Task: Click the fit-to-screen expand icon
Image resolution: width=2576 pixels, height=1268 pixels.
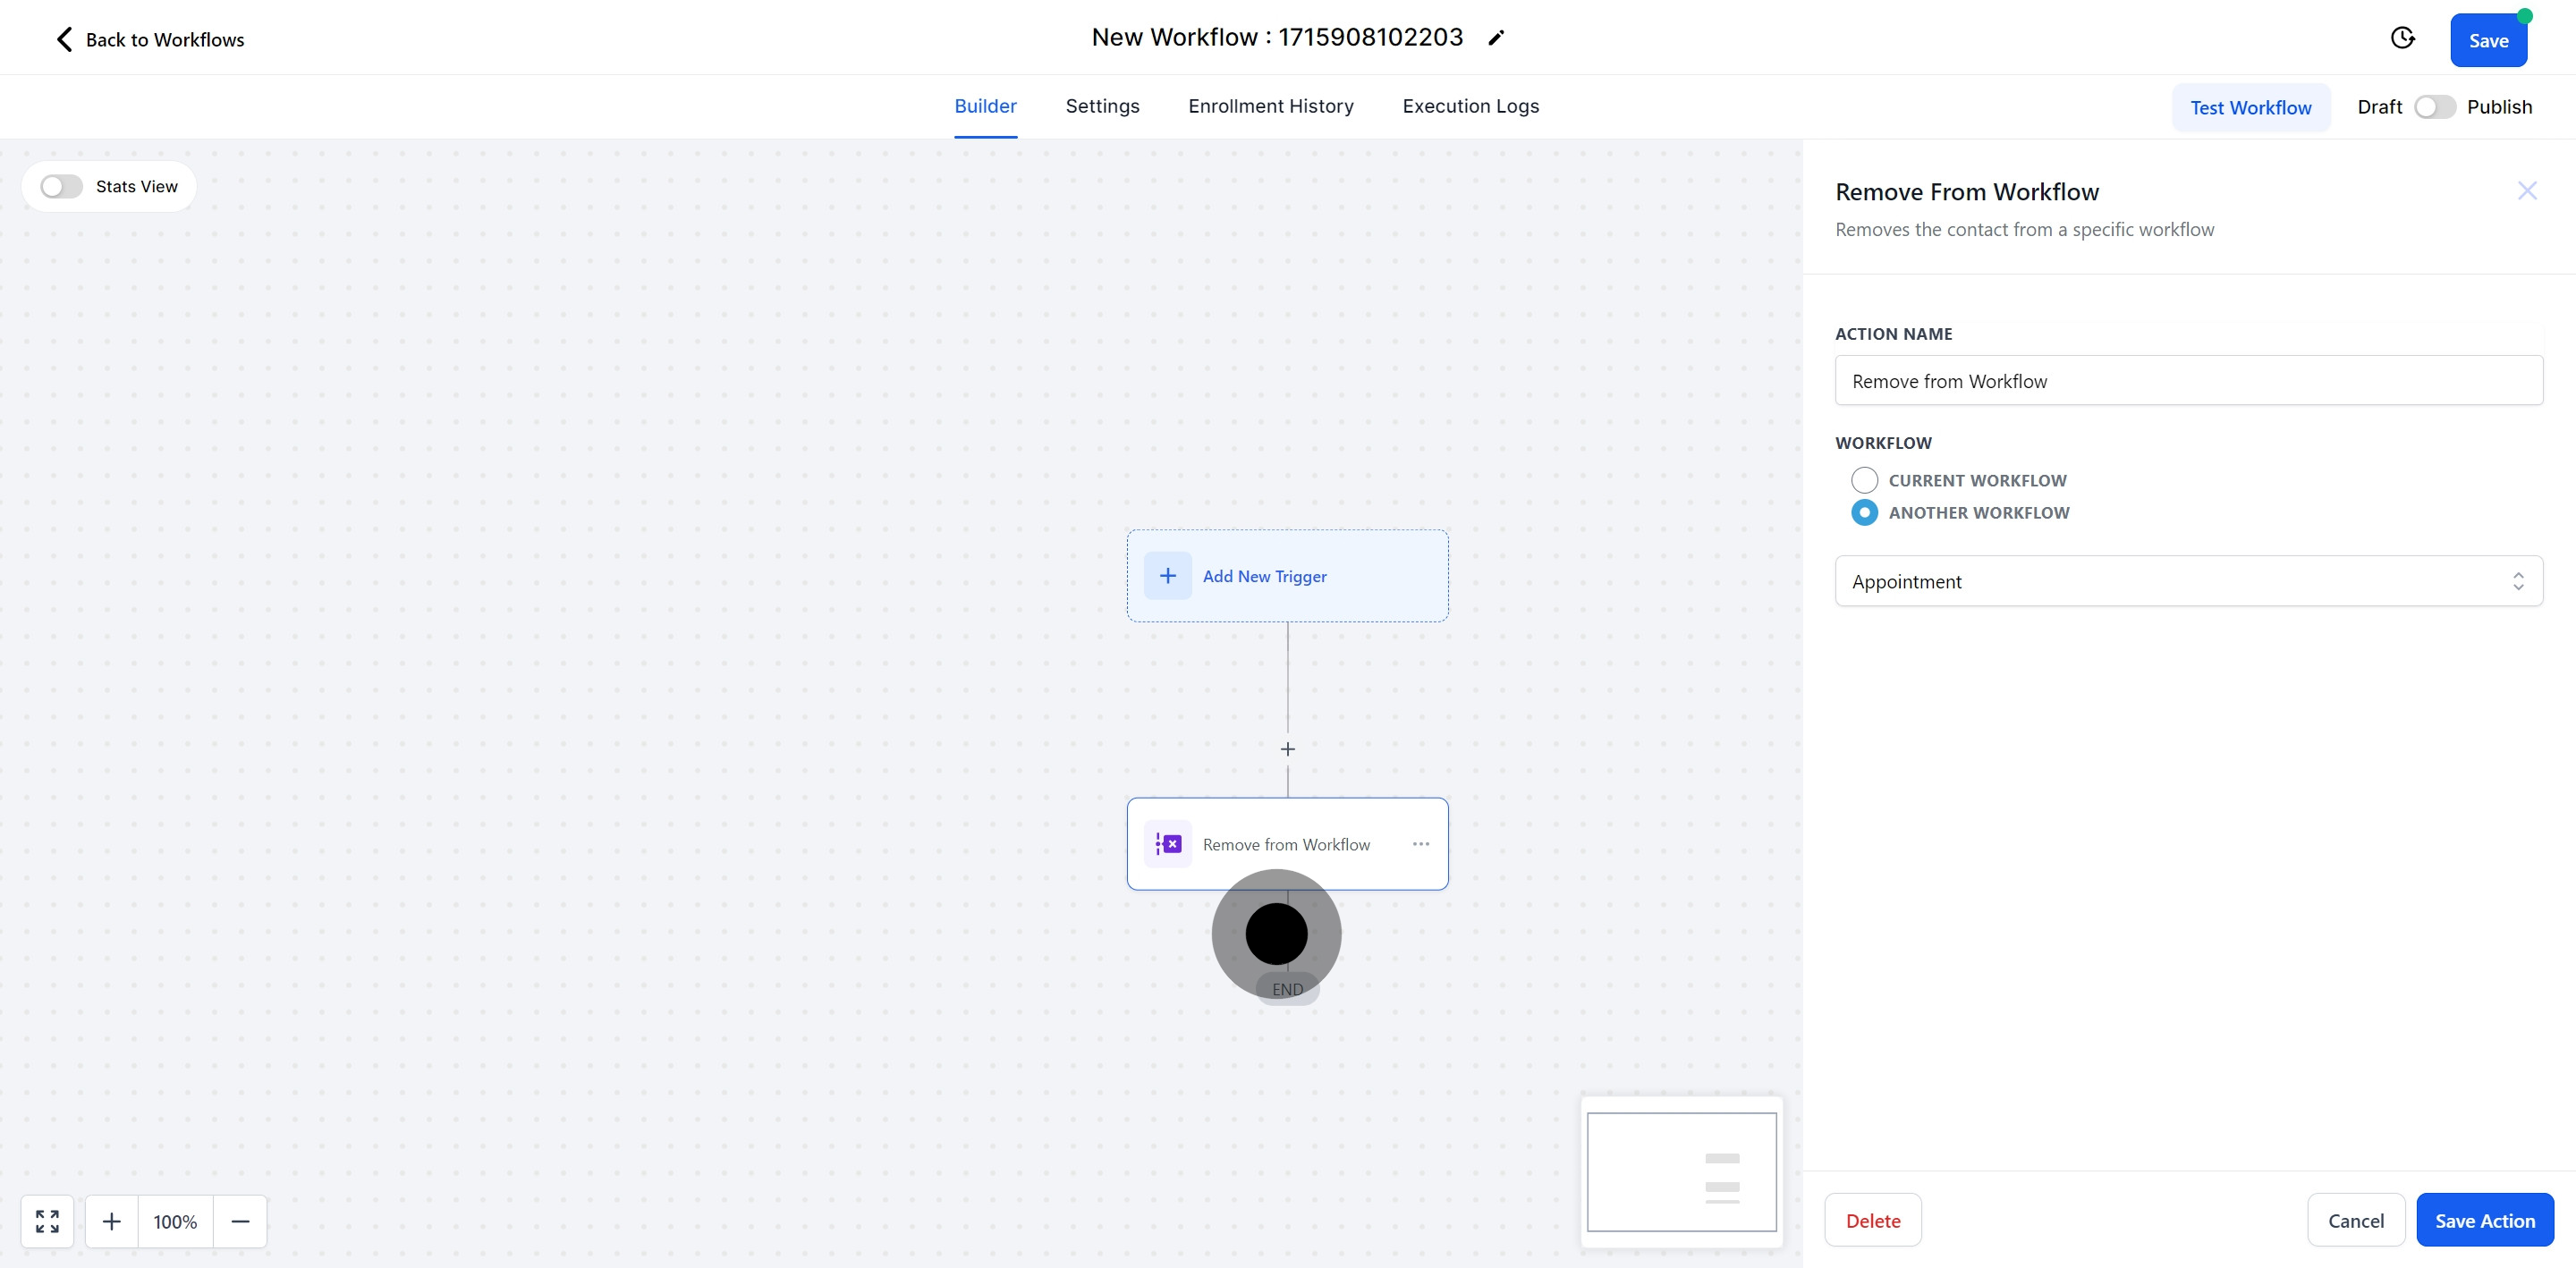Action: pyautogui.click(x=47, y=1221)
